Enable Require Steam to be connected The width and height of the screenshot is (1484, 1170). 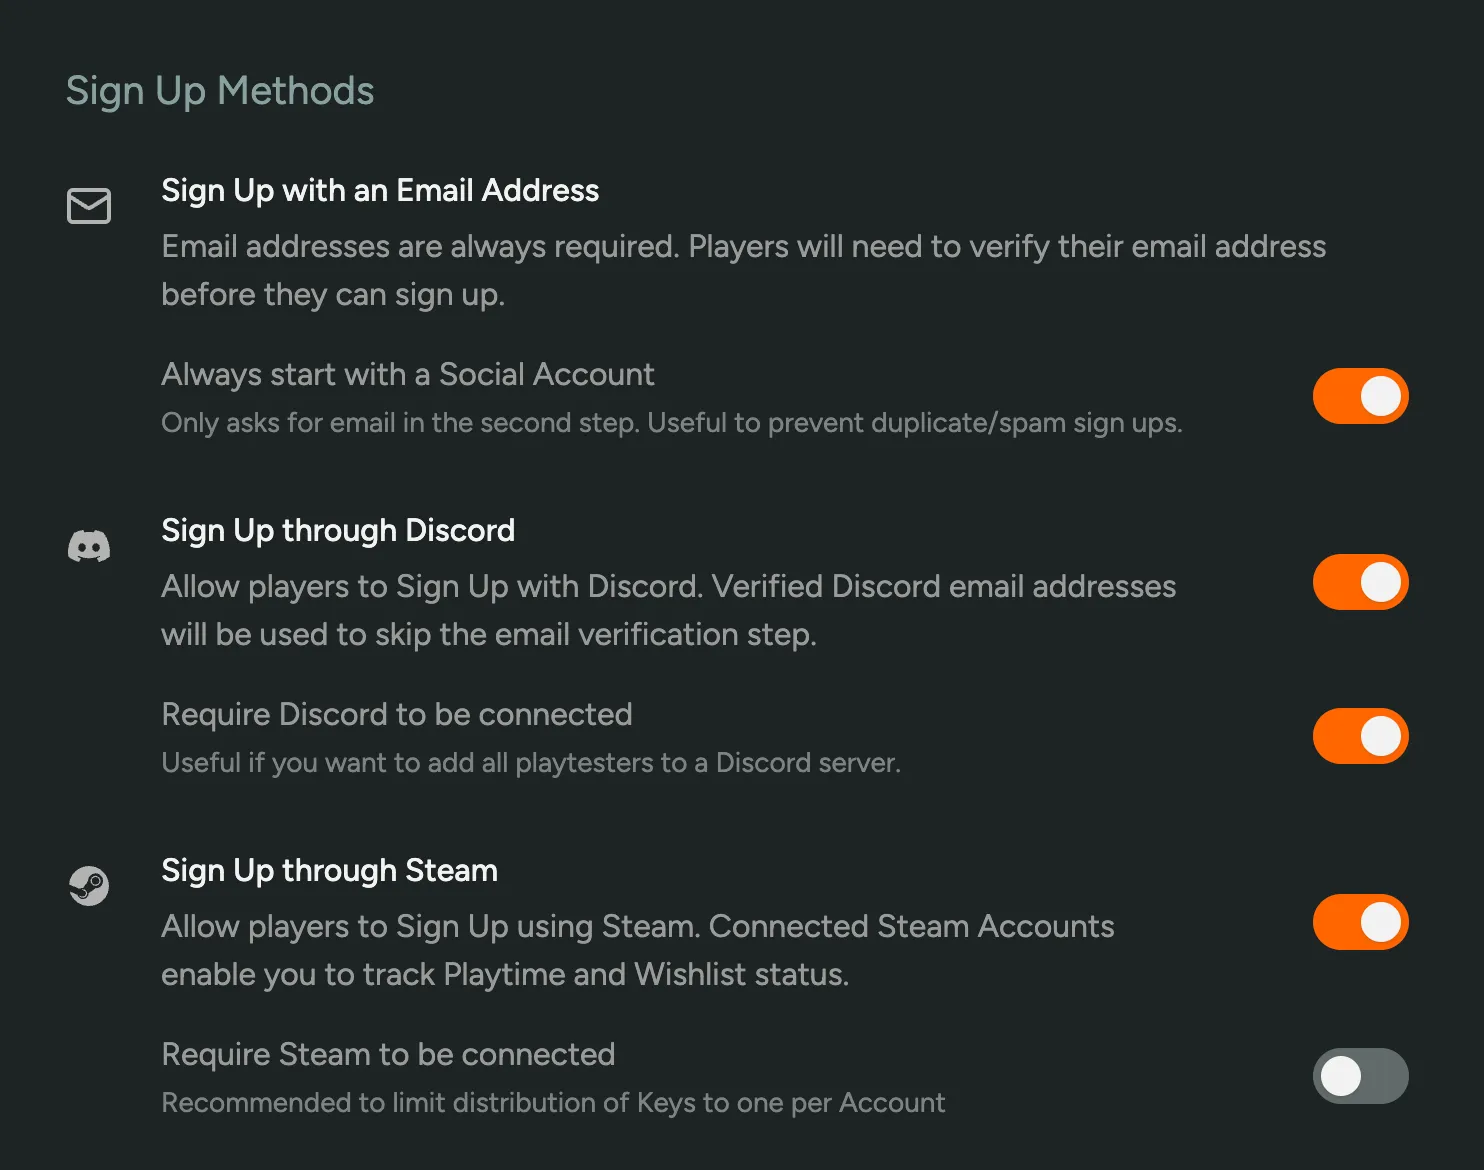tap(1360, 1076)
